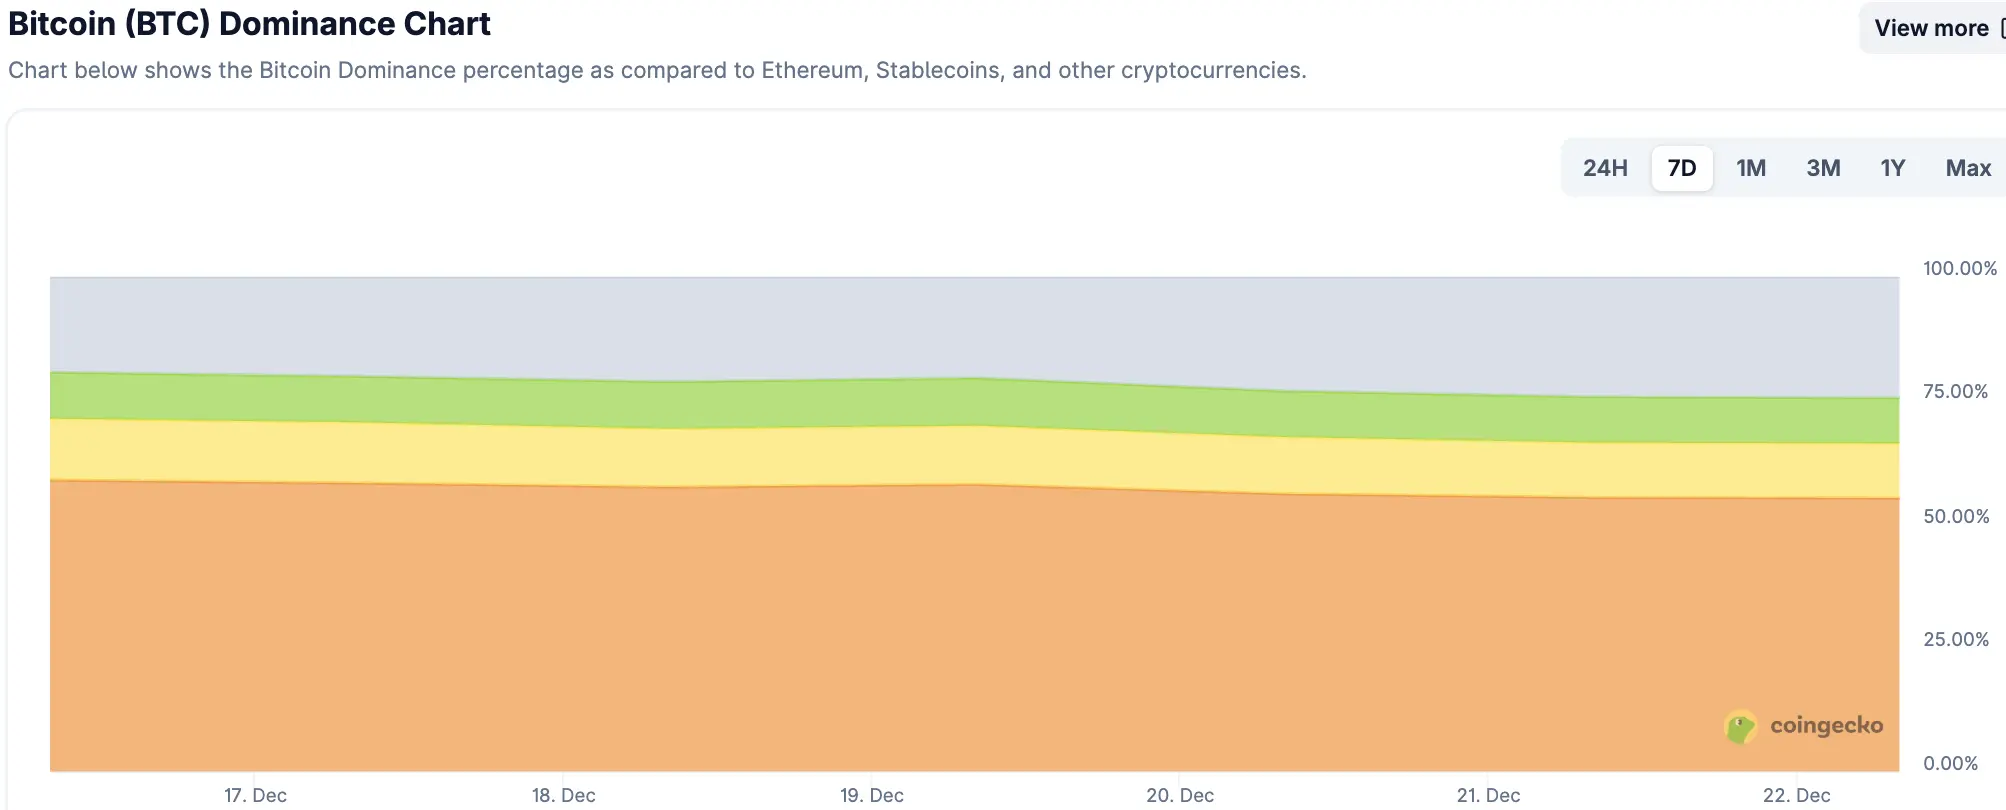The image size is (2006, 810).
Task: Click the gray other-cryptocurrencies area
Action: (x=900, y=320)
